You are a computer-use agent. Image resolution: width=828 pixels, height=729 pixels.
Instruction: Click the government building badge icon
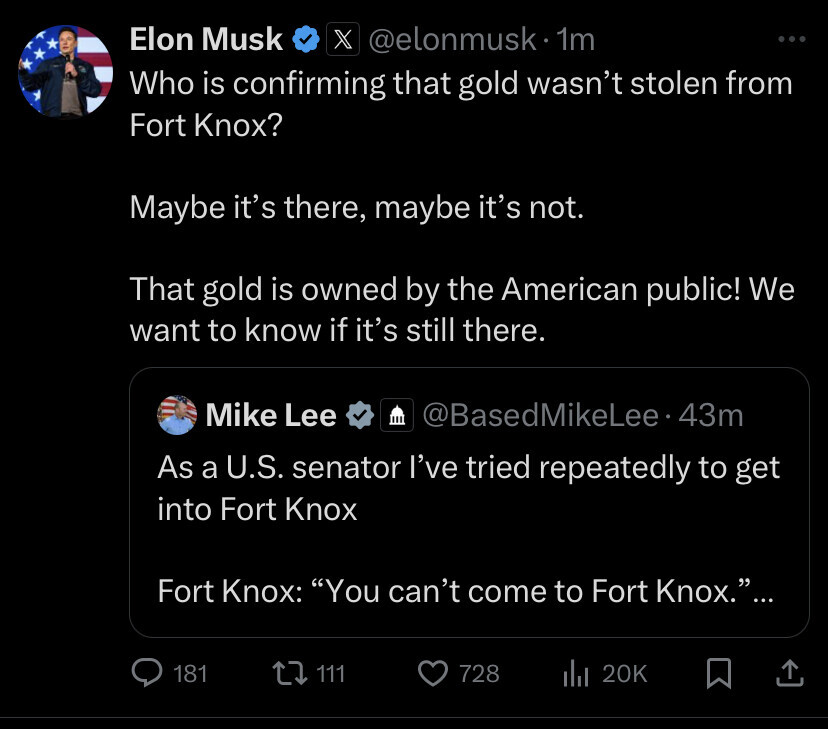click(394, 416)
